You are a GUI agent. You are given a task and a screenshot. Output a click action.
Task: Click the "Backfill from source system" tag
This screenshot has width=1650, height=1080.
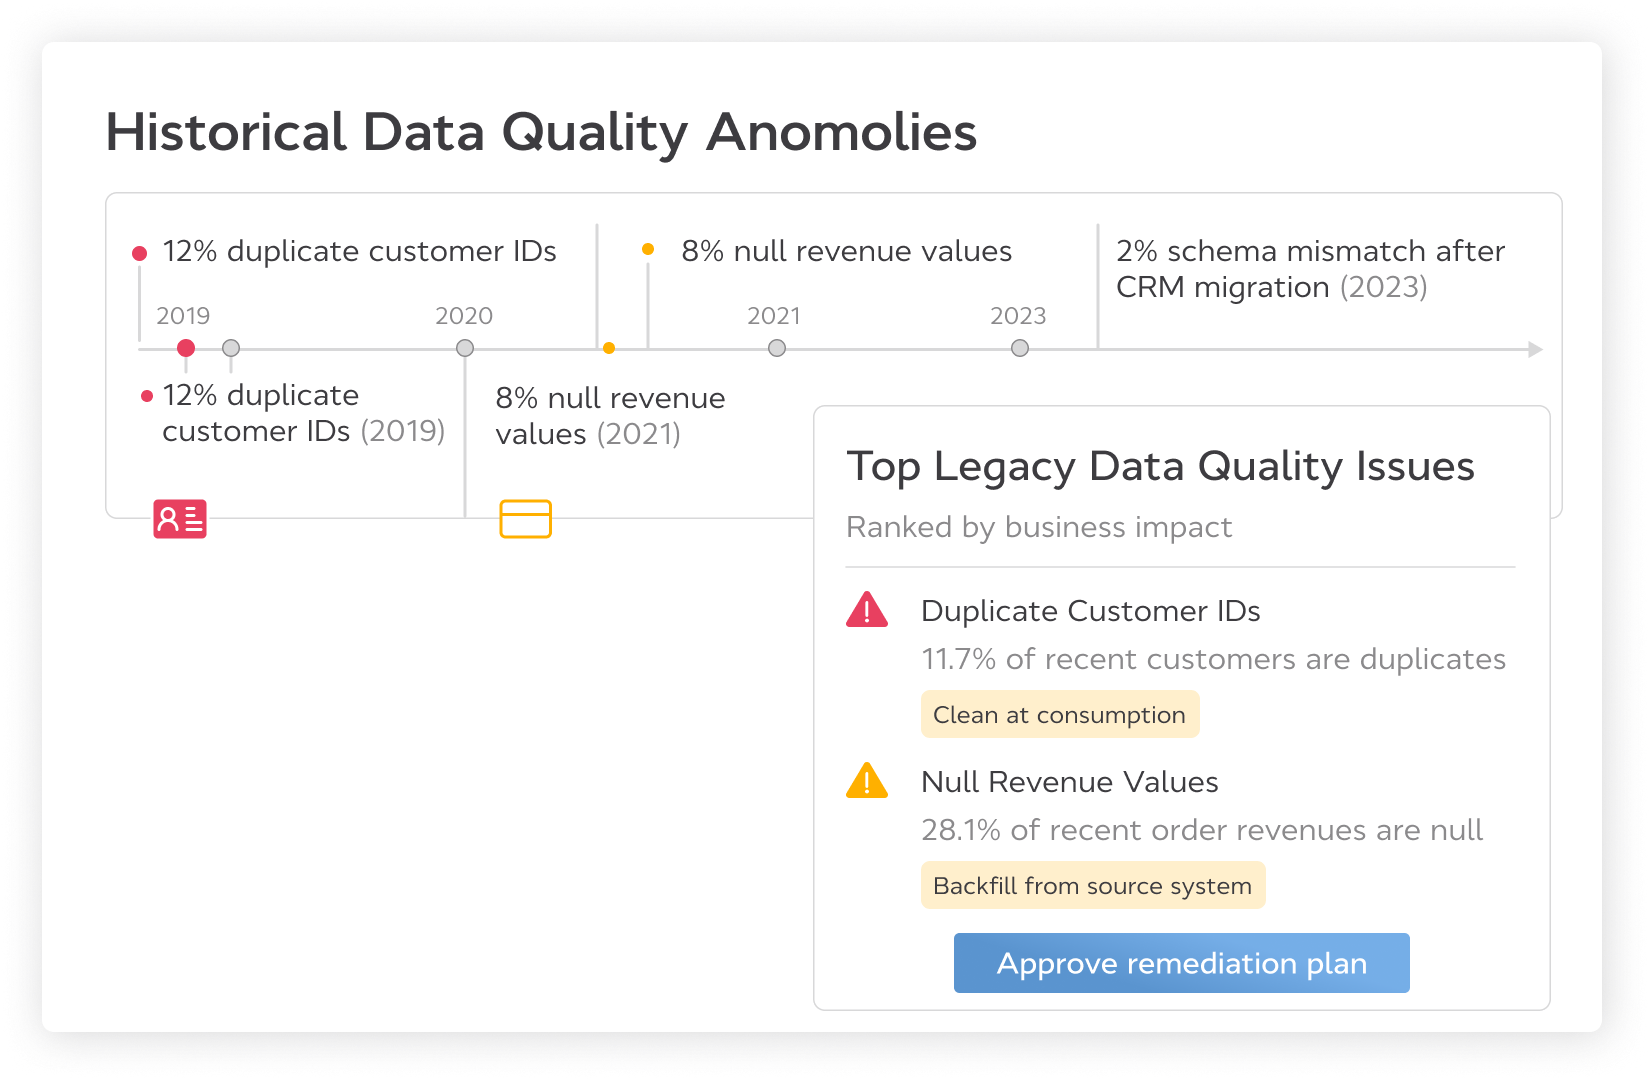[x=1092, y=886]
